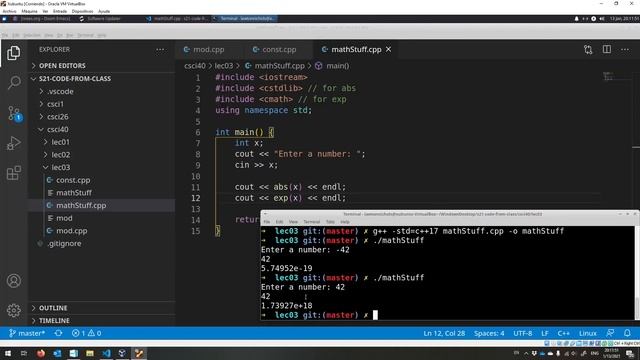Change LF end of line sequence

point(544,333)
